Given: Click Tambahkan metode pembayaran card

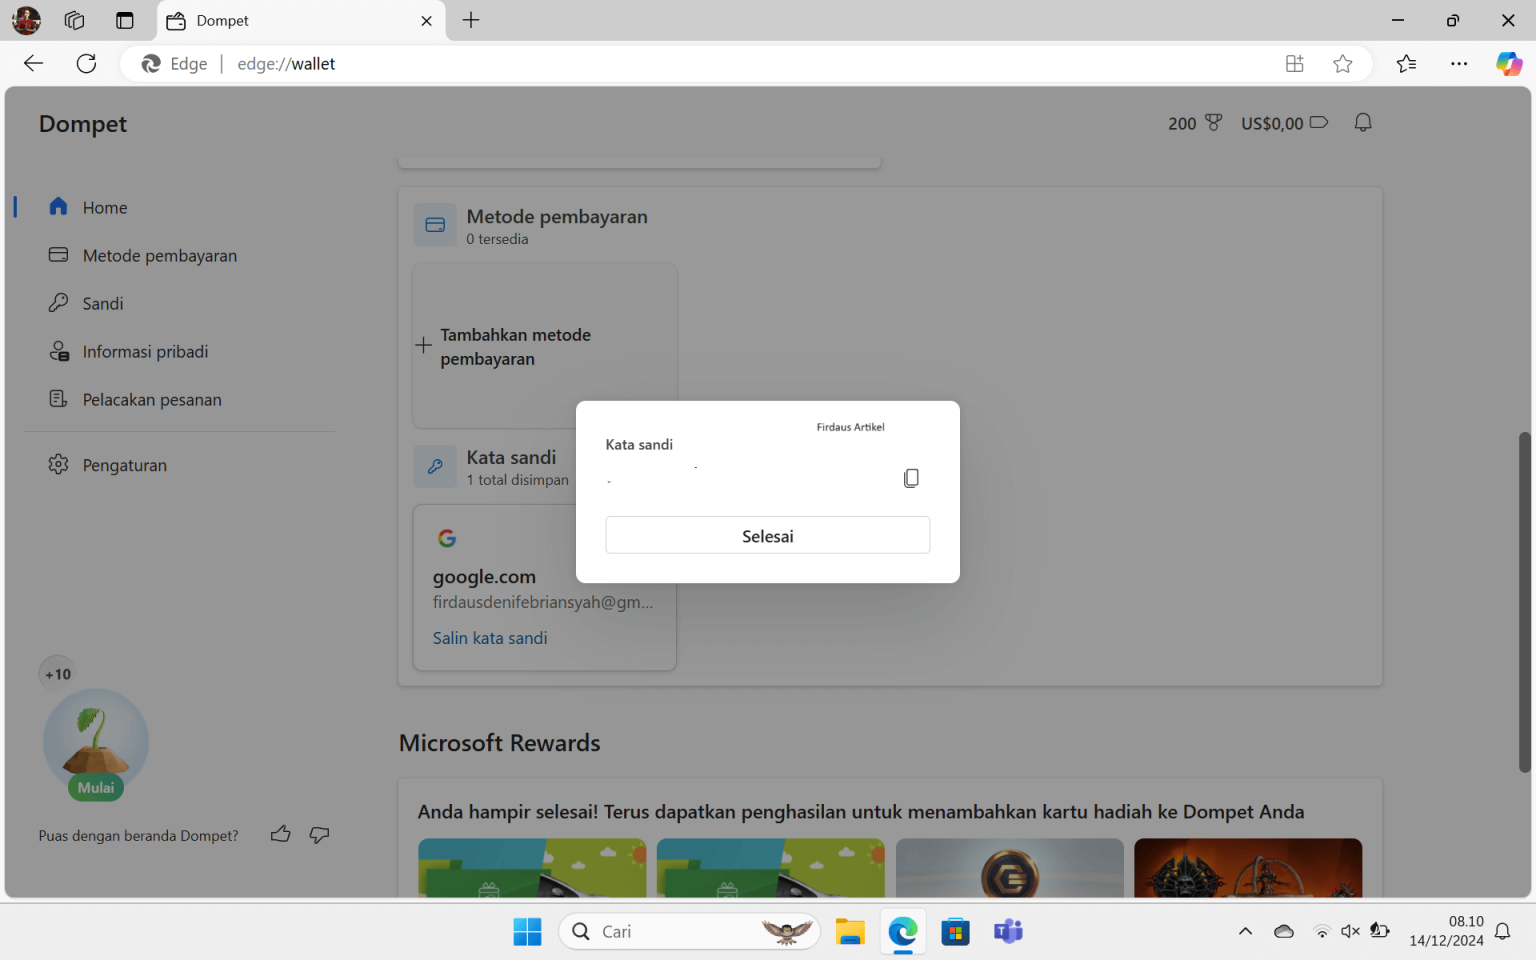Looking at the screenshot, I should click(544, 346).
